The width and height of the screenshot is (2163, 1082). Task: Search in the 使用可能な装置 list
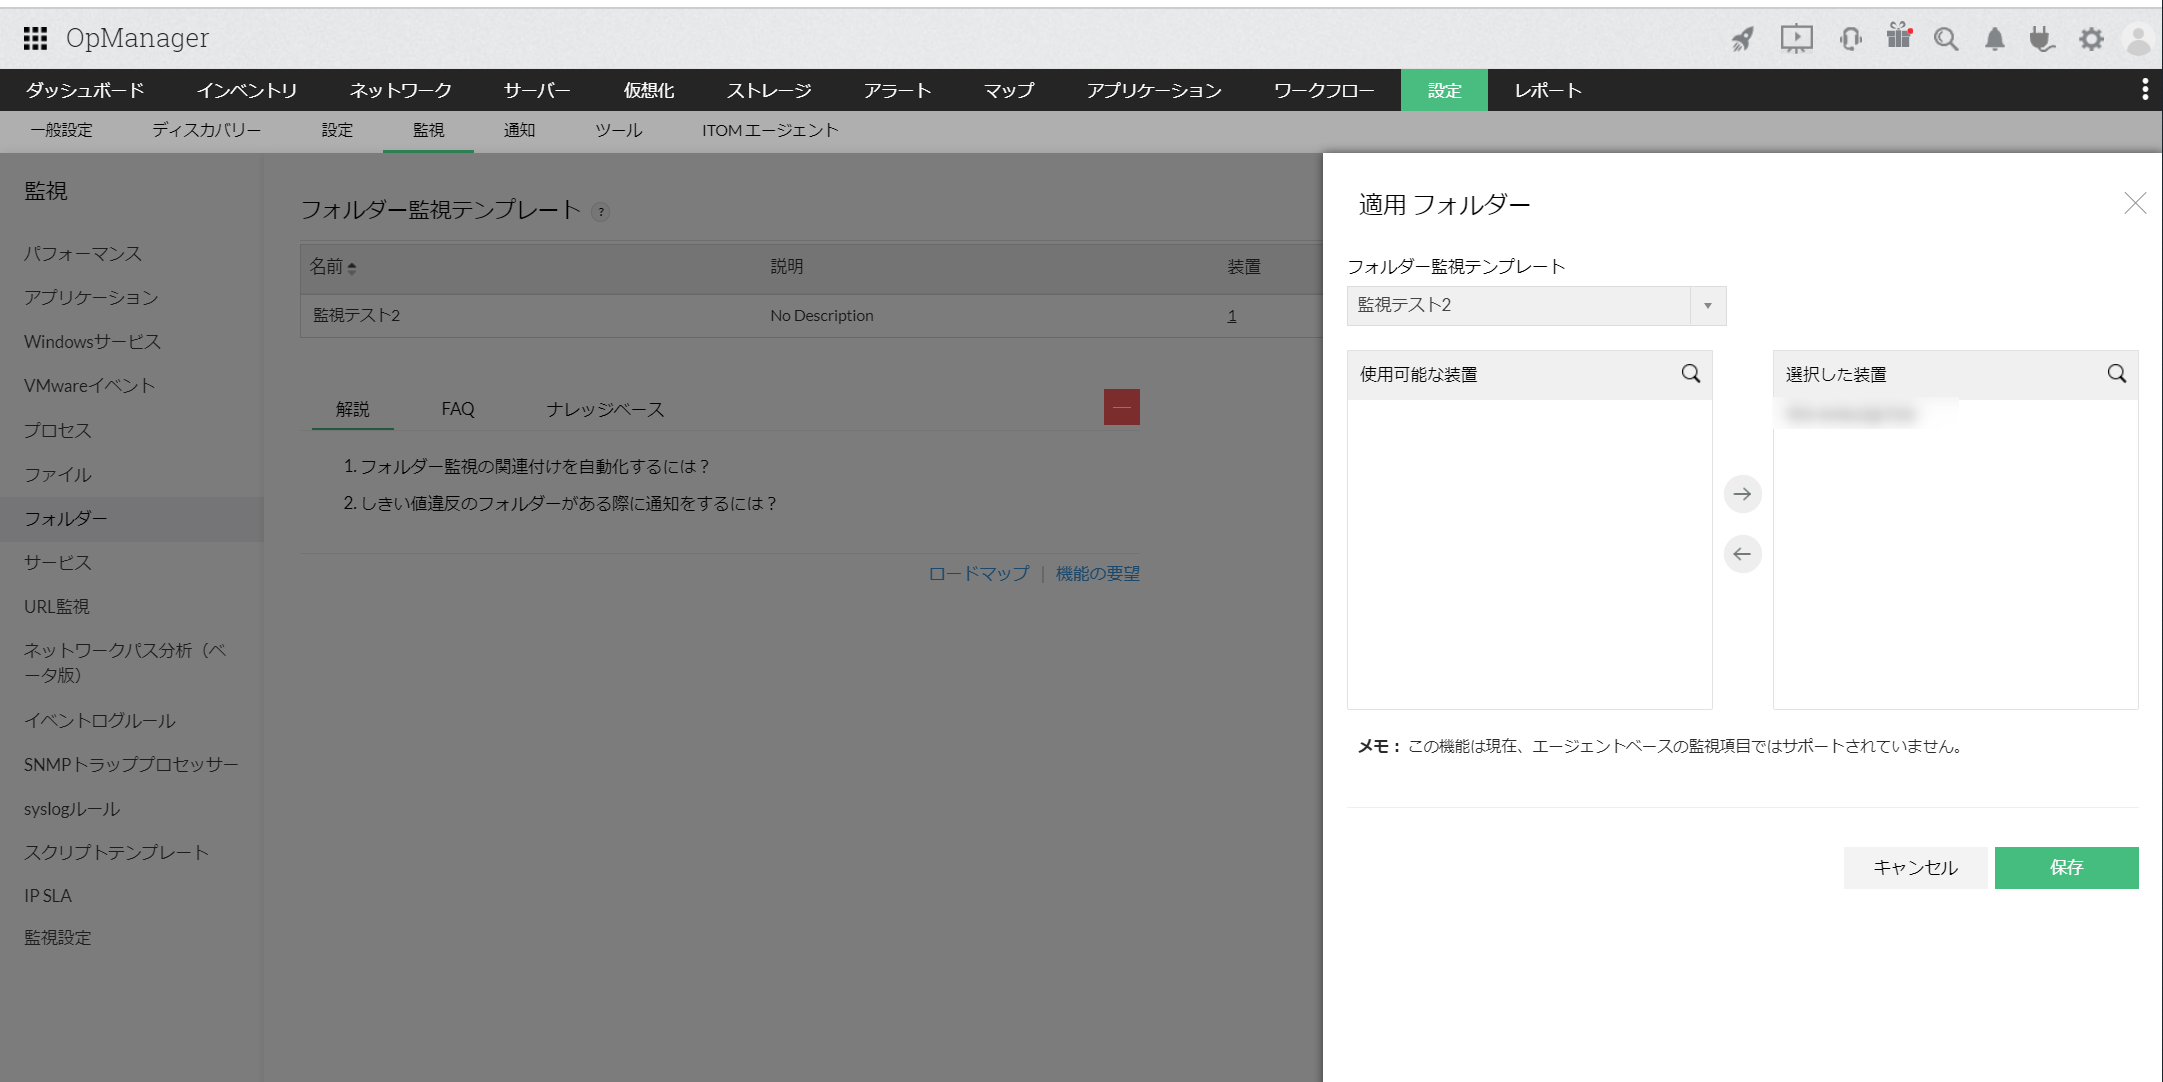pos(1690,374)
